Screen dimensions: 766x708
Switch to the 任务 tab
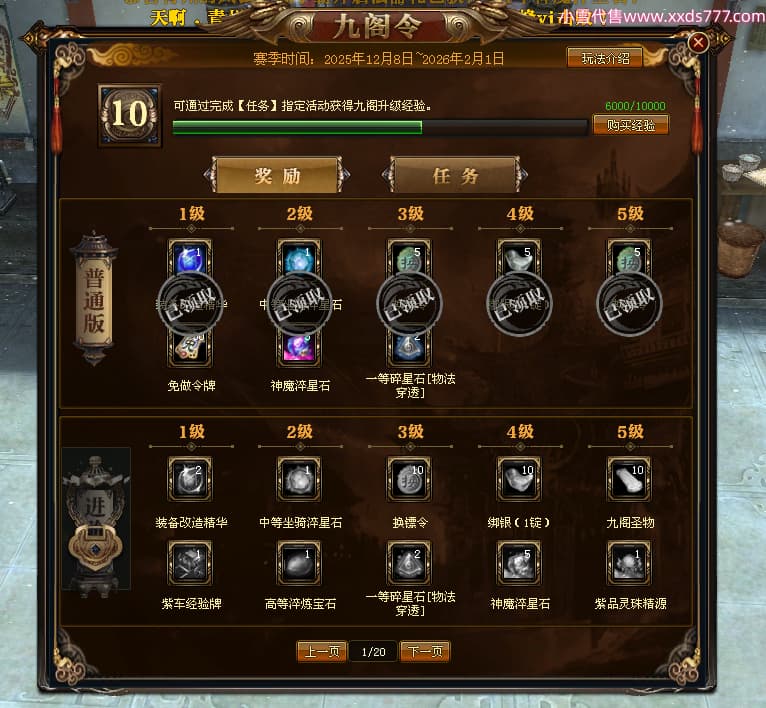[x=455, y=175]
